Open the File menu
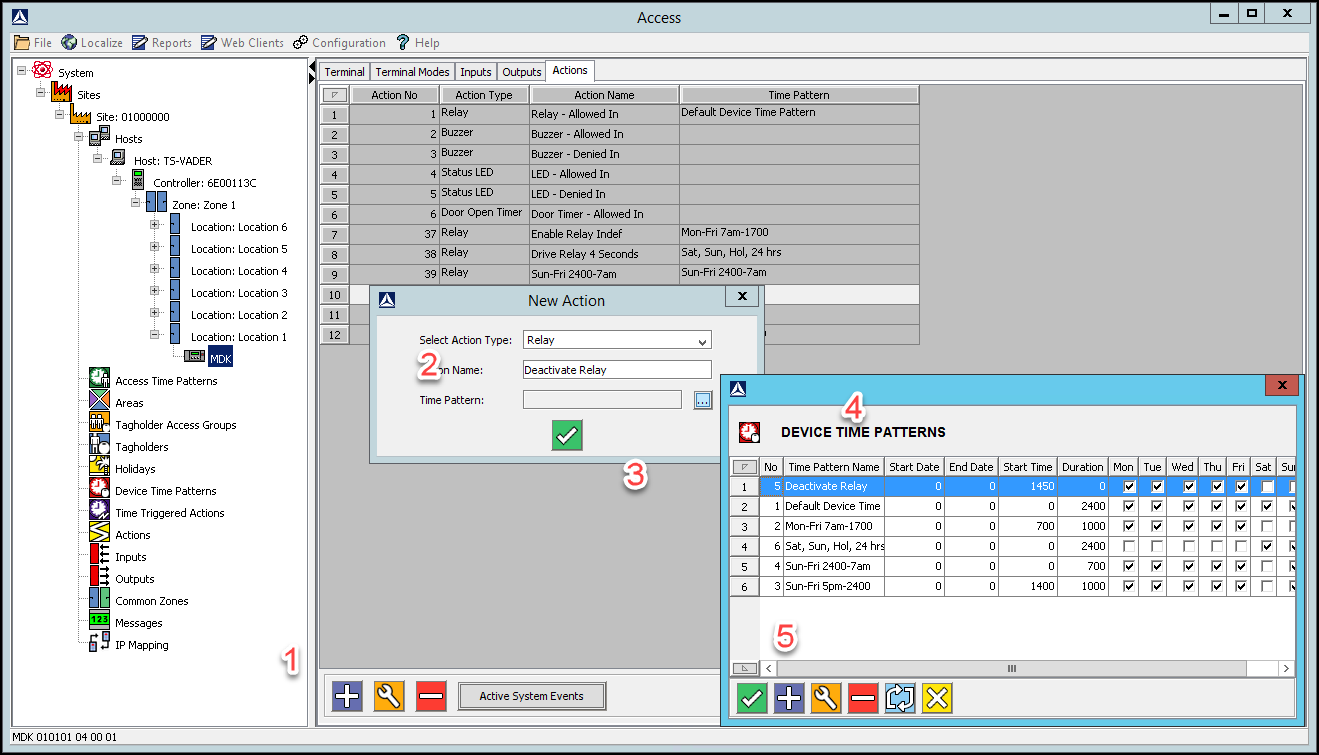Viewport: 1319px width, 755px height. [x=33, y=43]
